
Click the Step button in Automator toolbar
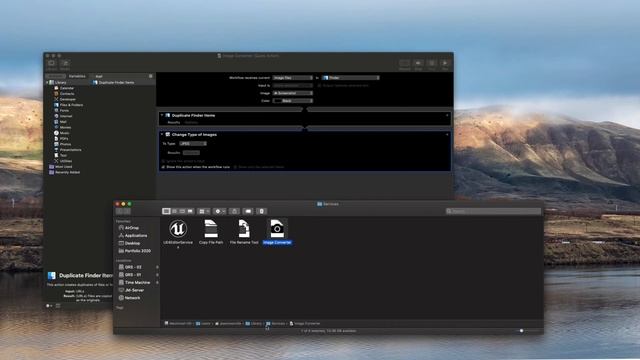tap(418, 63)
